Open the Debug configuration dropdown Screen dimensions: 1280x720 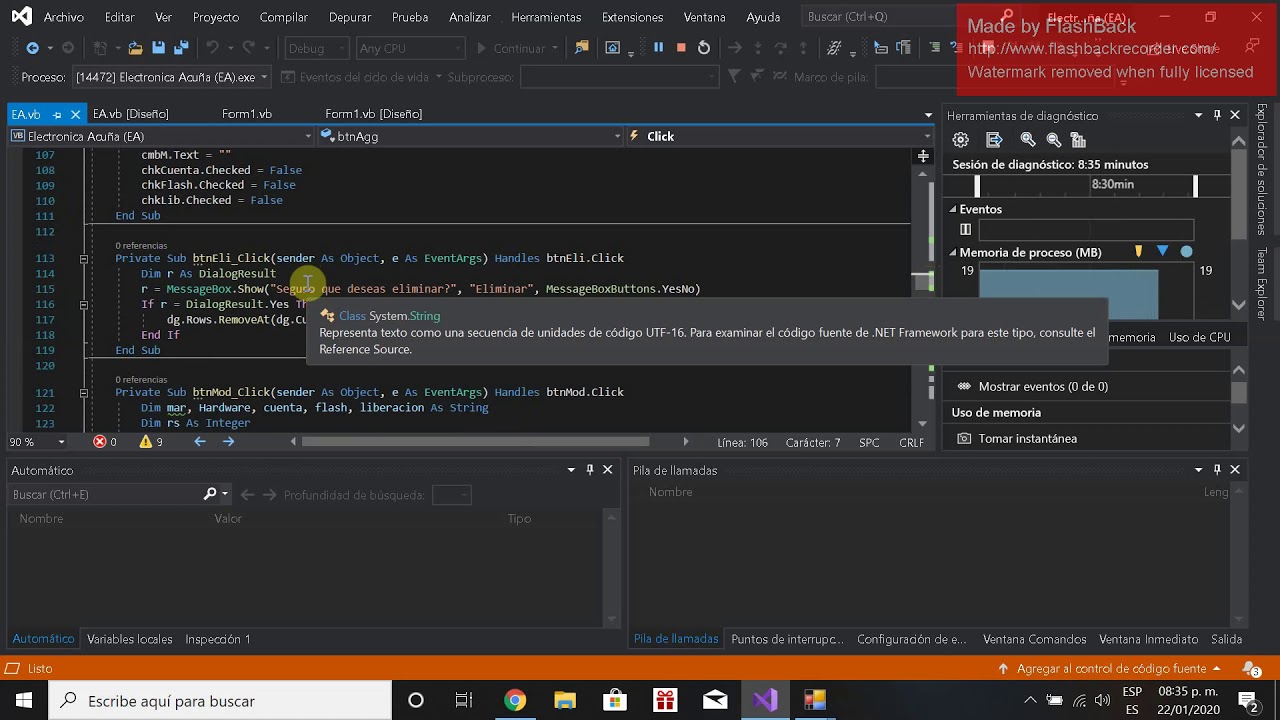pyautogui.click(x=316, y=48)
